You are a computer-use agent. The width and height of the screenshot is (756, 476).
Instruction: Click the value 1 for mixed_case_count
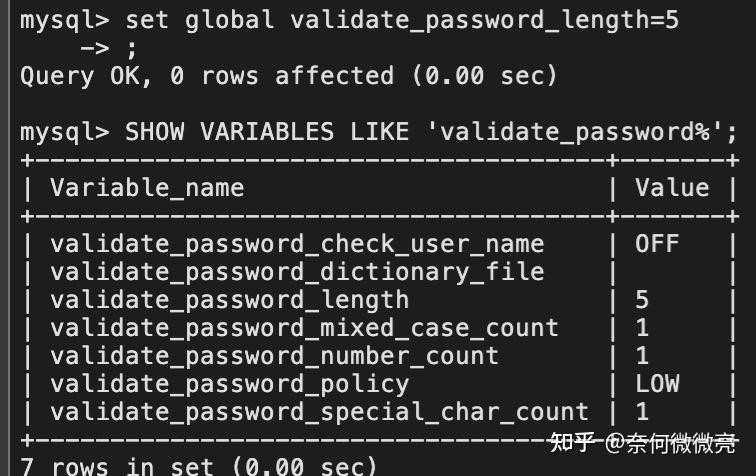[642, 328]
